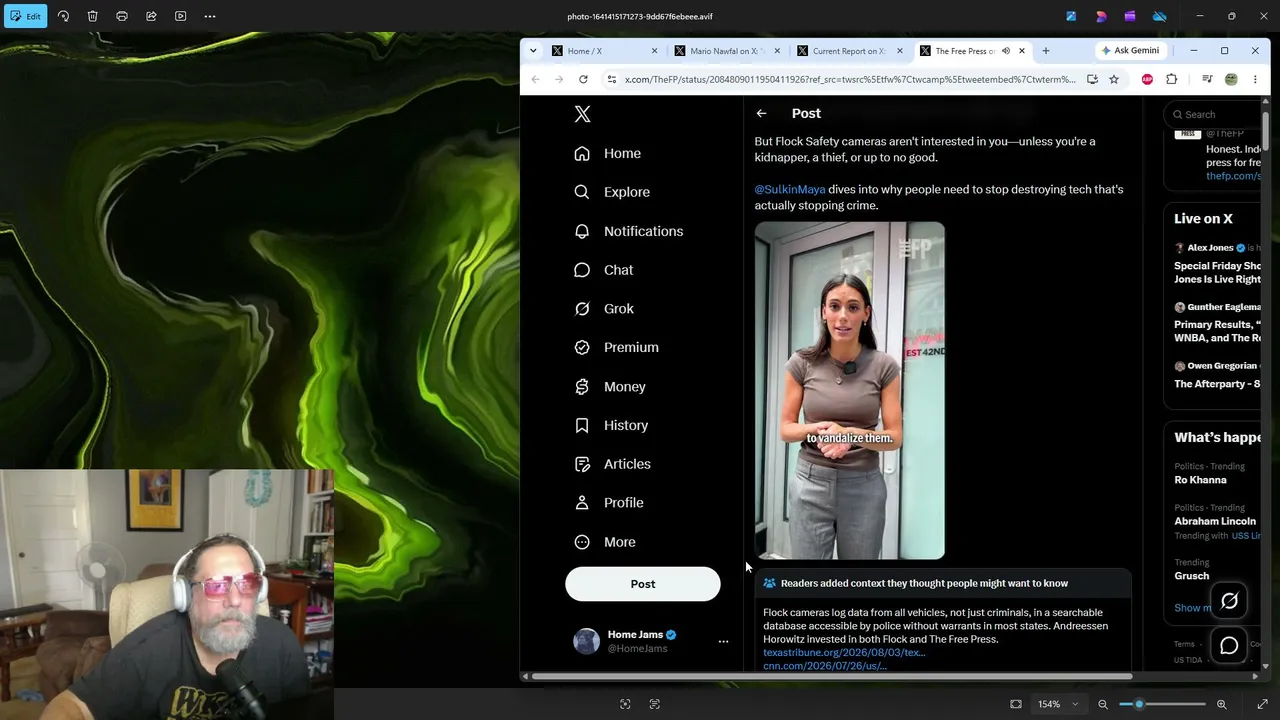Open Articles in X sidebar
Image resolution: width=1280 pixels, height=720 pixels.
613,464
